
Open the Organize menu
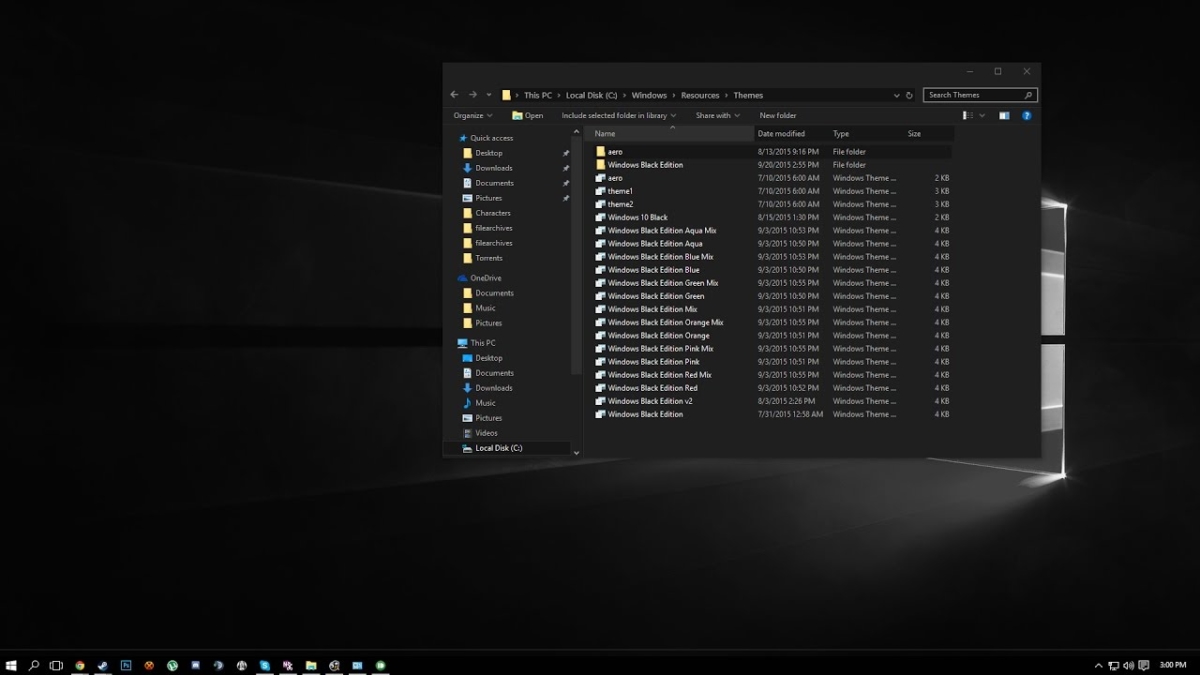click(x=471, y=115)
